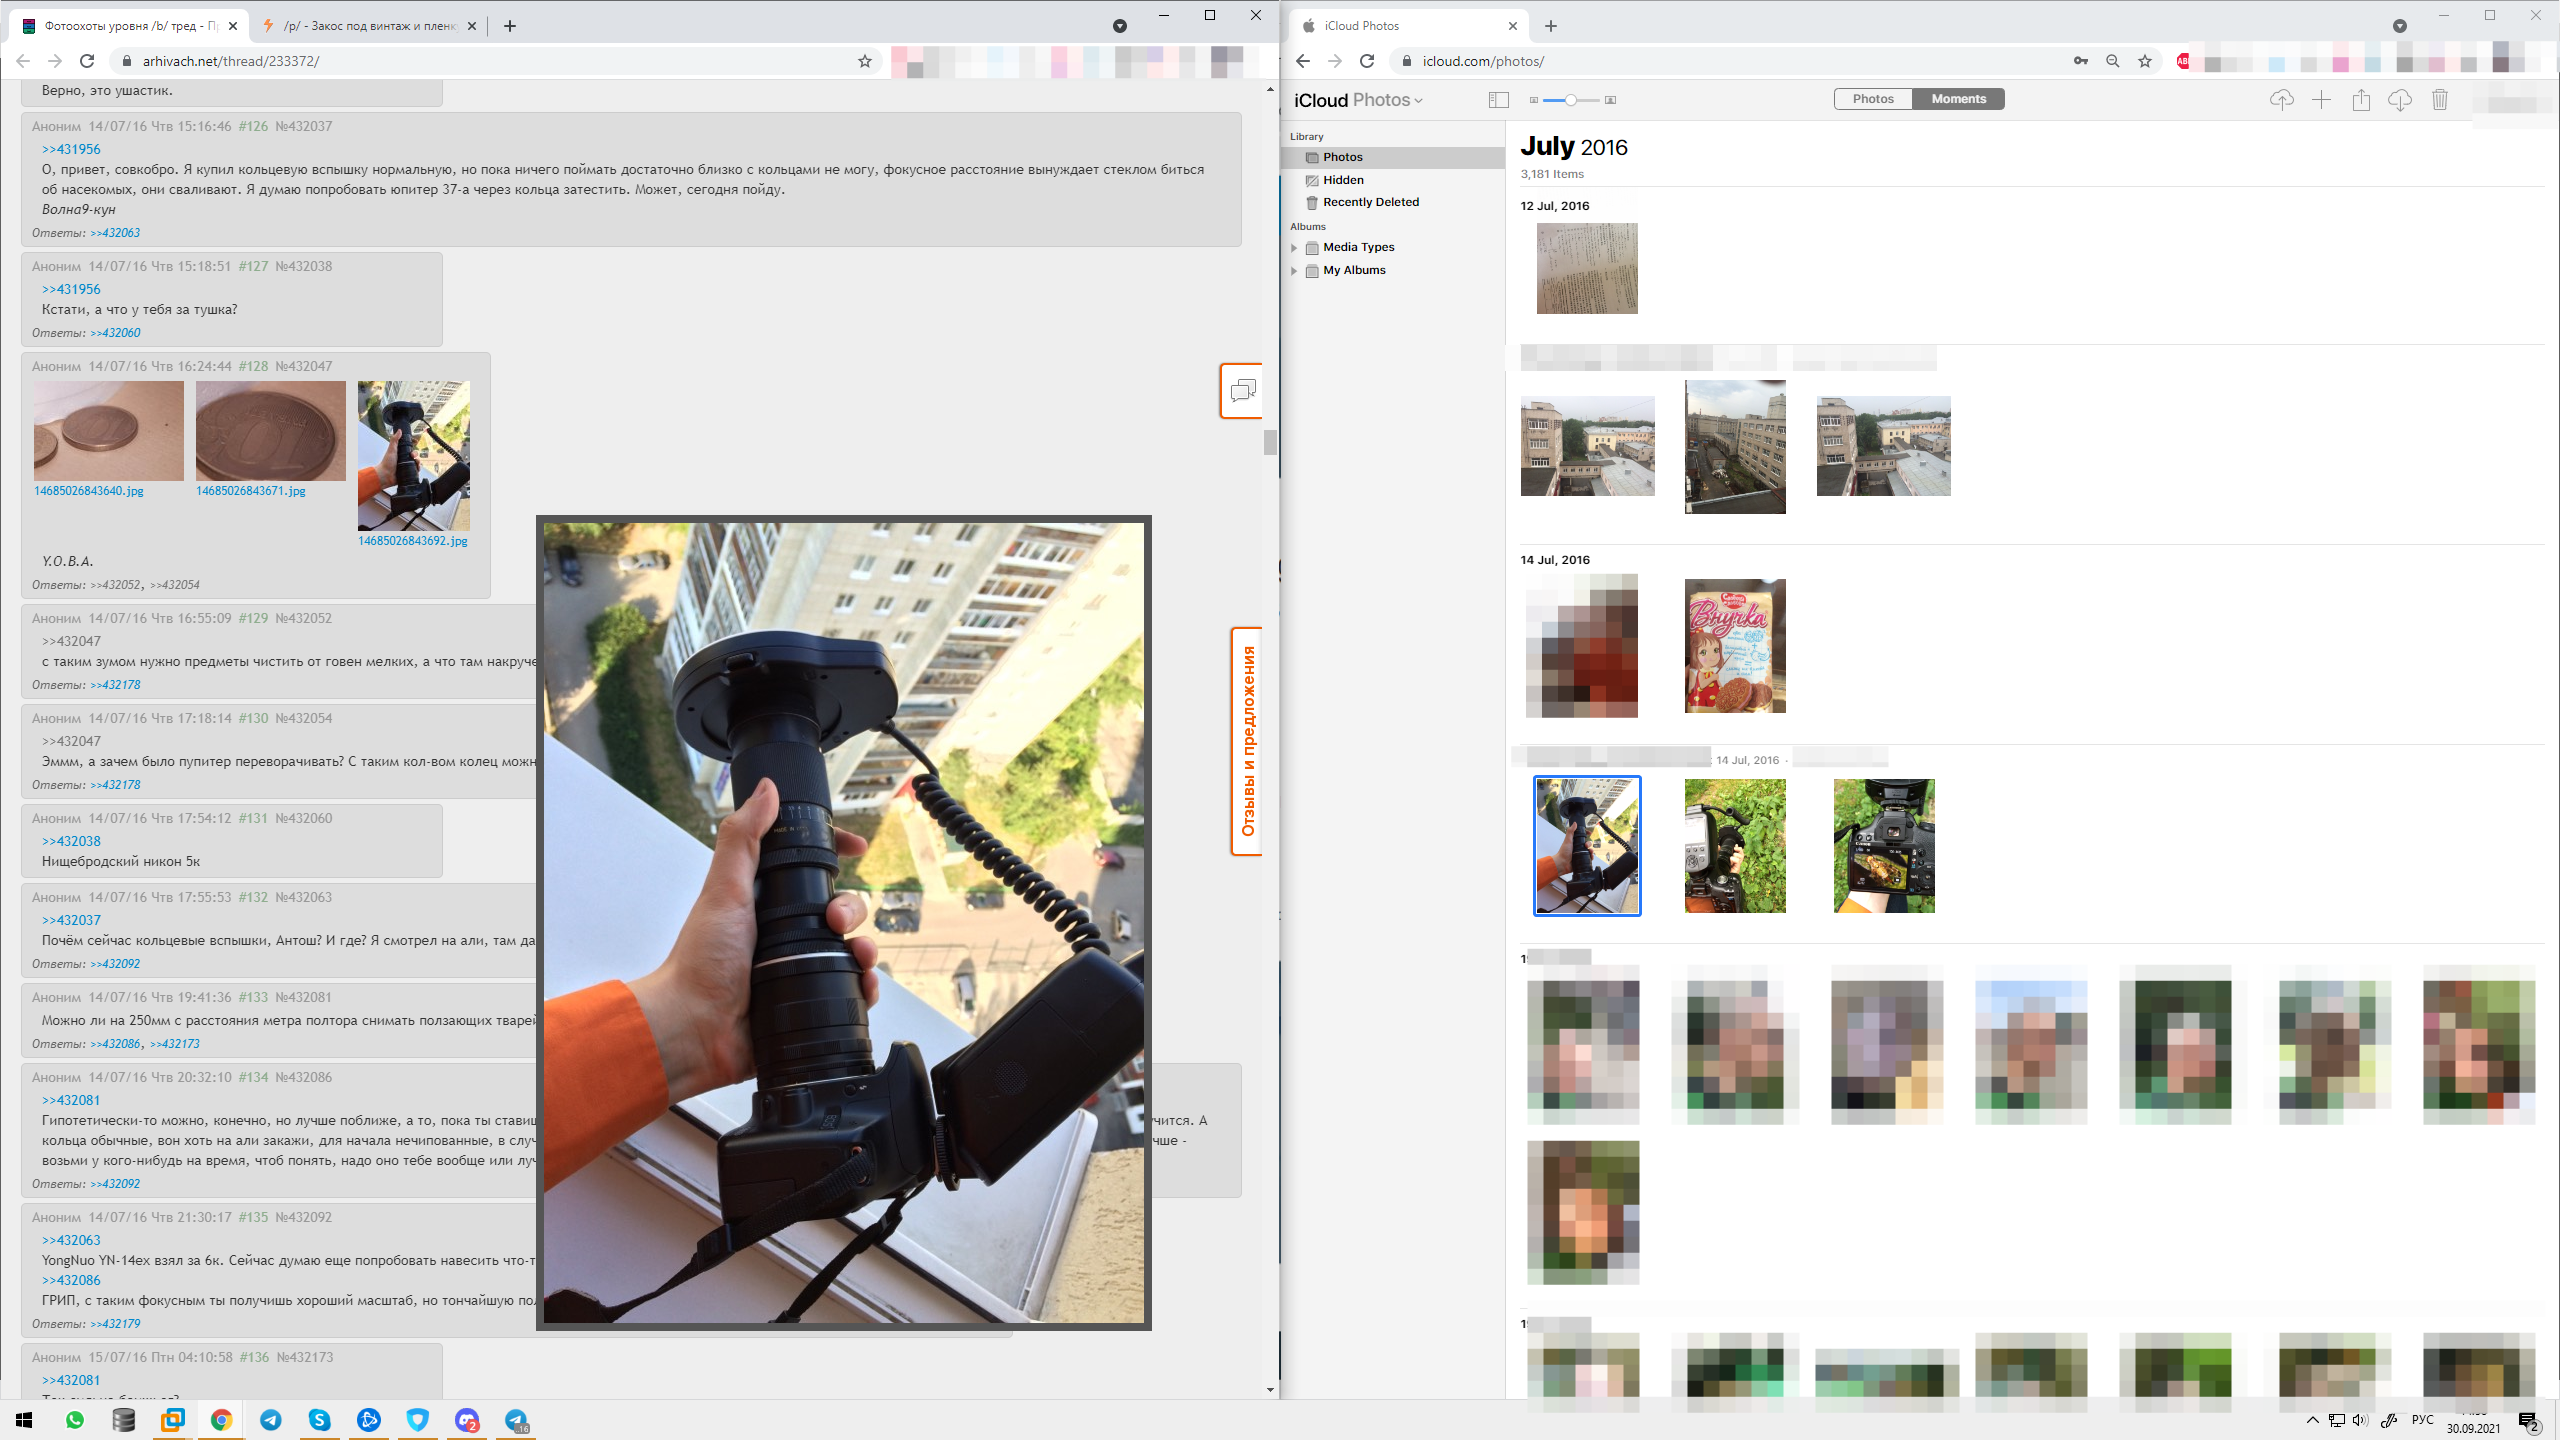Screen dimensions: 2560x1440
Task: Open the 14685026843692.jpg file link
Action: (x=412, y=541)
